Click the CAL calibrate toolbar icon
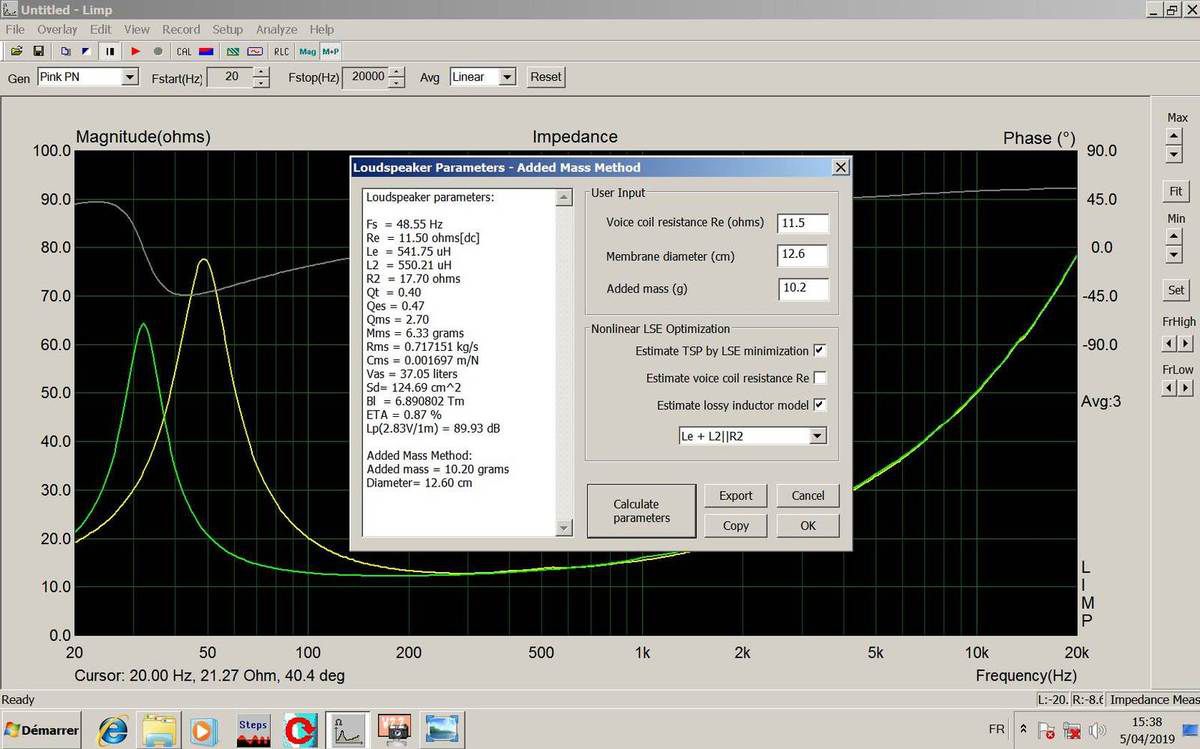This screenshot has height=749, width=1200. (x=184, y=51)
